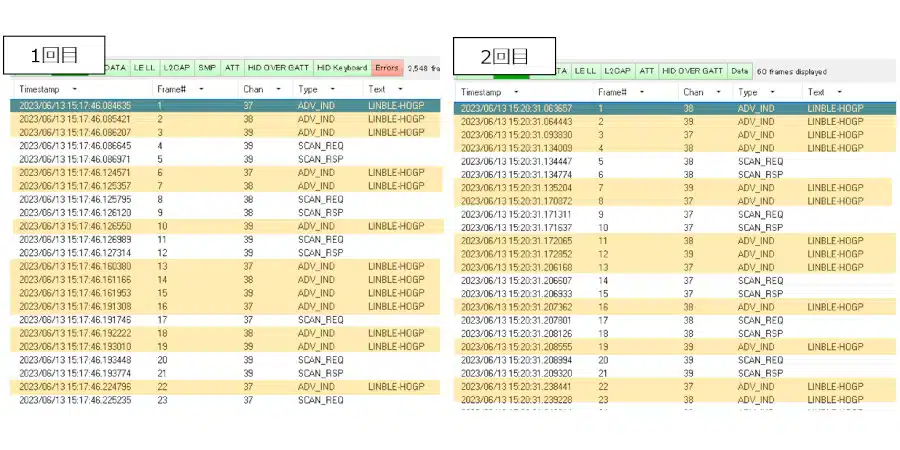This screenshot has width=900, height=450.
Task: Switch to the HID Keyboard tab
Action: (x=342, y=68)
